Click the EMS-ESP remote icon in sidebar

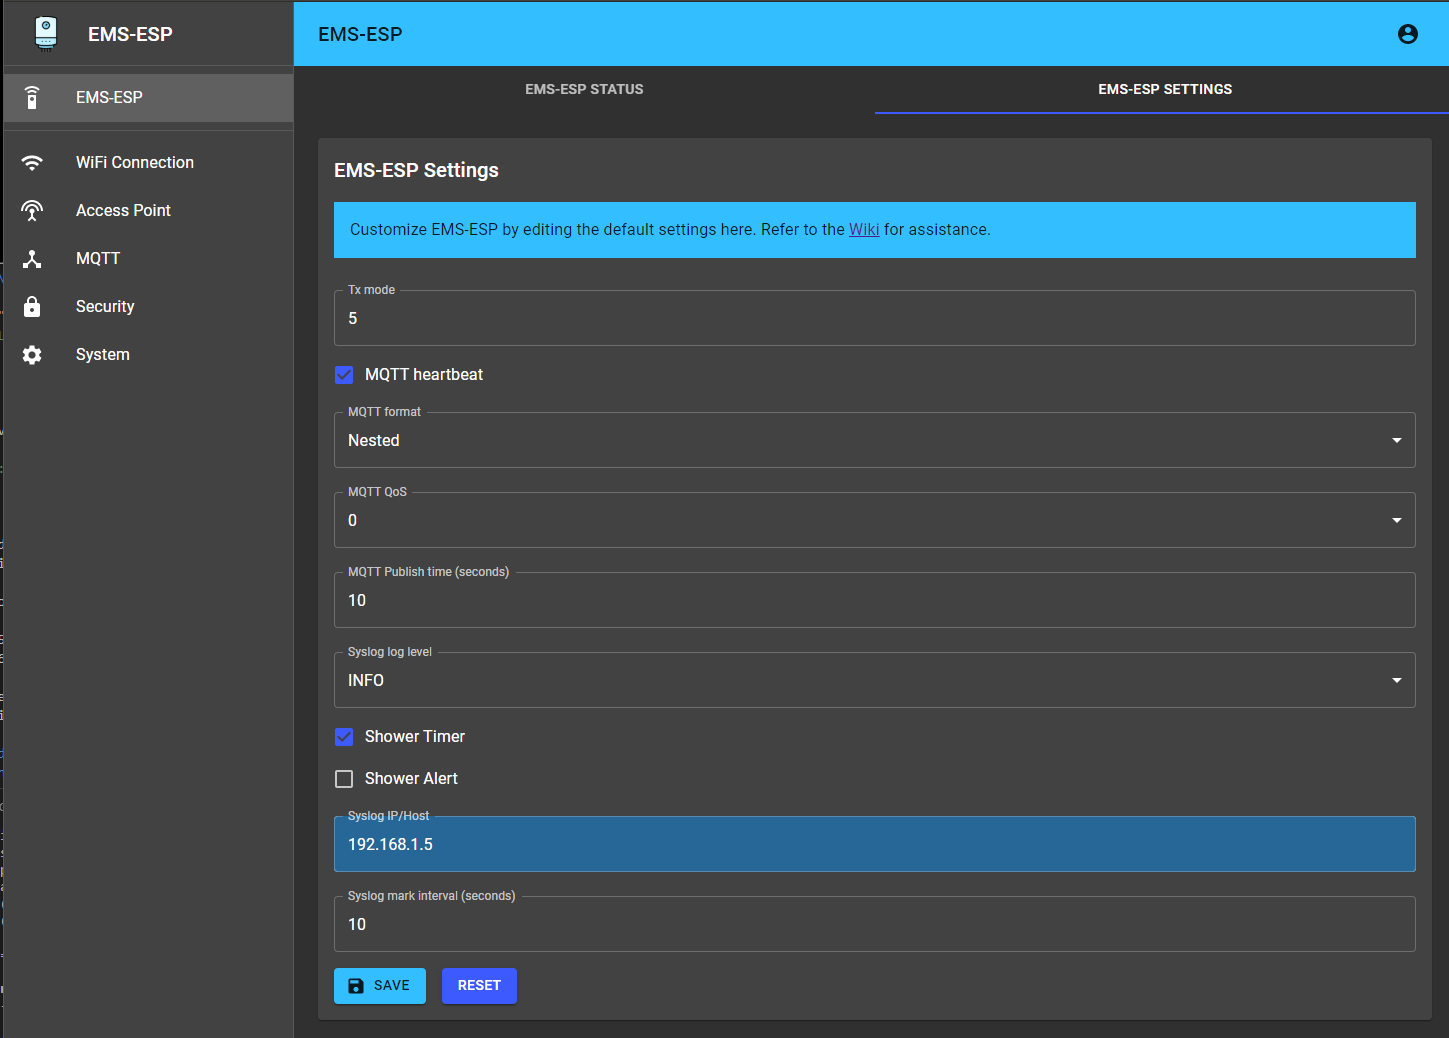click(32, 98)
